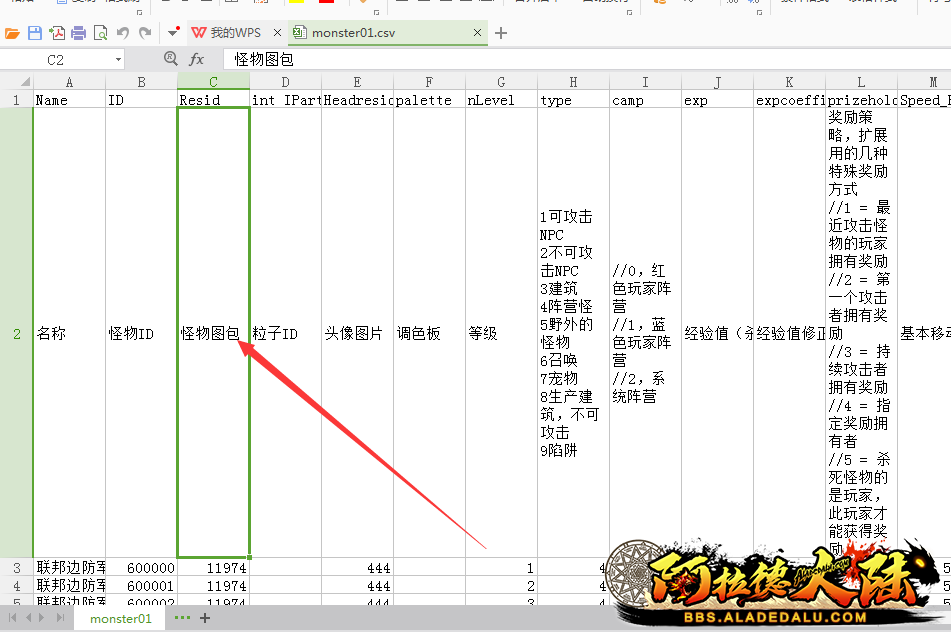
Task: Click the Undo arrow icon
Action: 123,33
